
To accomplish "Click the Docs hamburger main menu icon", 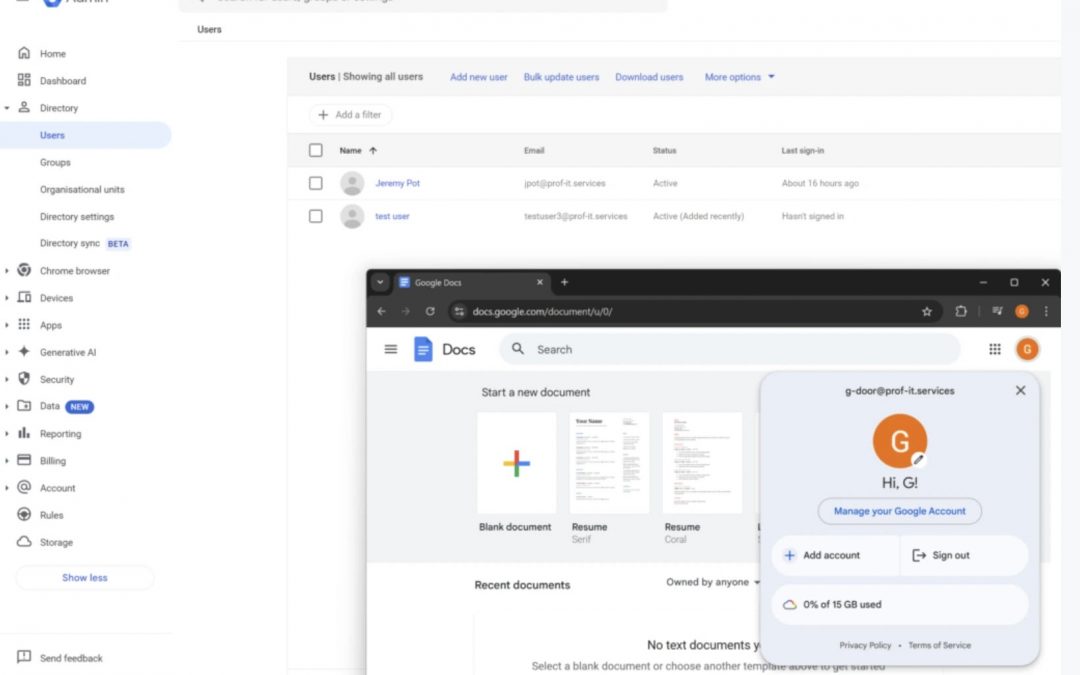I will [391, 349].
